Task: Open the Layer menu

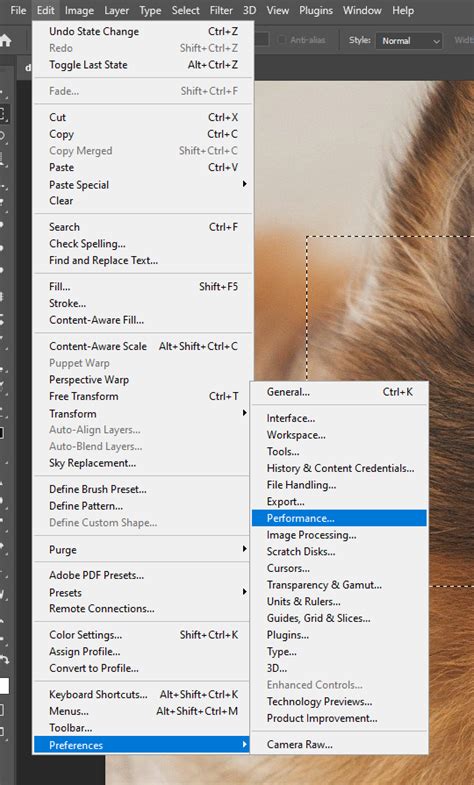Action: [x=116, y=10]
